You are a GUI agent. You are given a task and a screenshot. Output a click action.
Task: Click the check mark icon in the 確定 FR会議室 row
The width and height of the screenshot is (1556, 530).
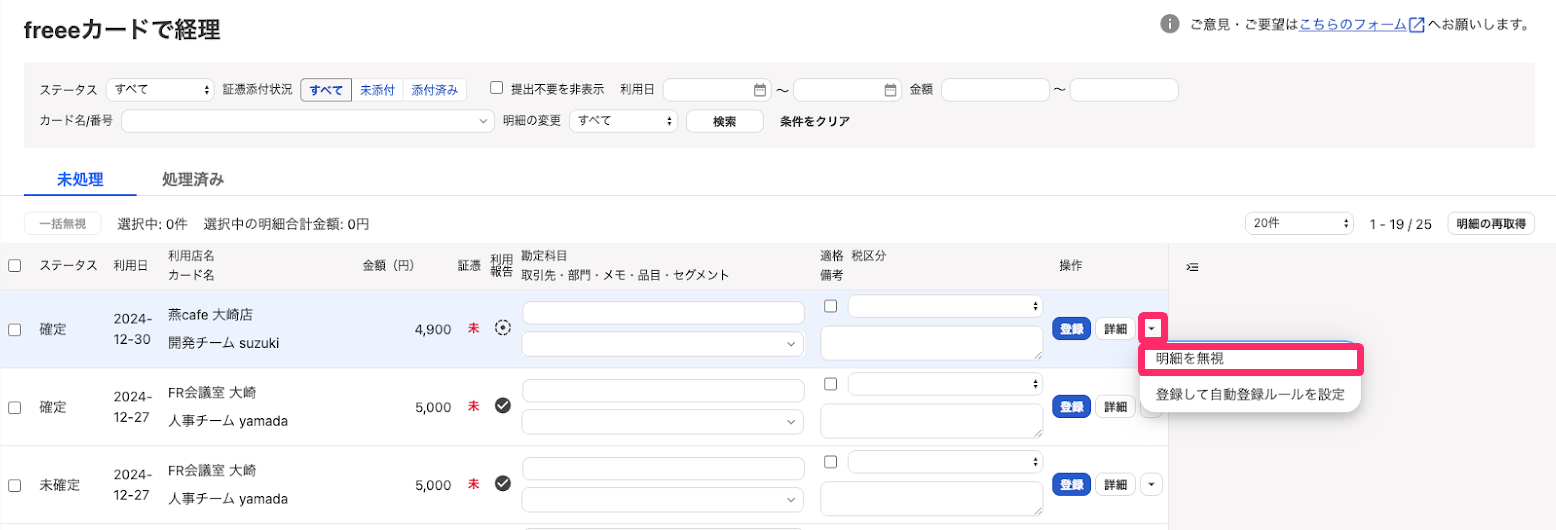coord(503,405)
